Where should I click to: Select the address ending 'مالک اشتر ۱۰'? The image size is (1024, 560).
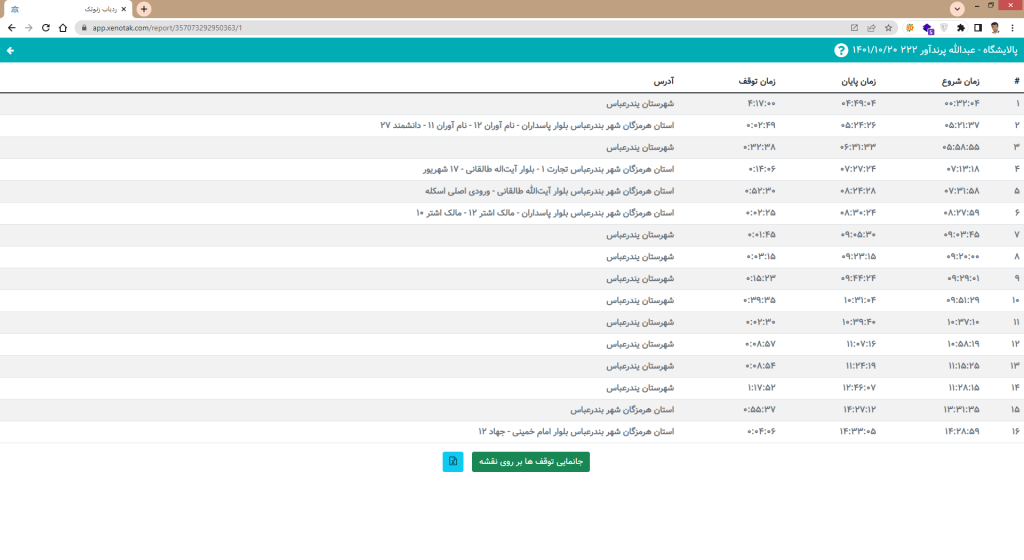tap(545, 213)
